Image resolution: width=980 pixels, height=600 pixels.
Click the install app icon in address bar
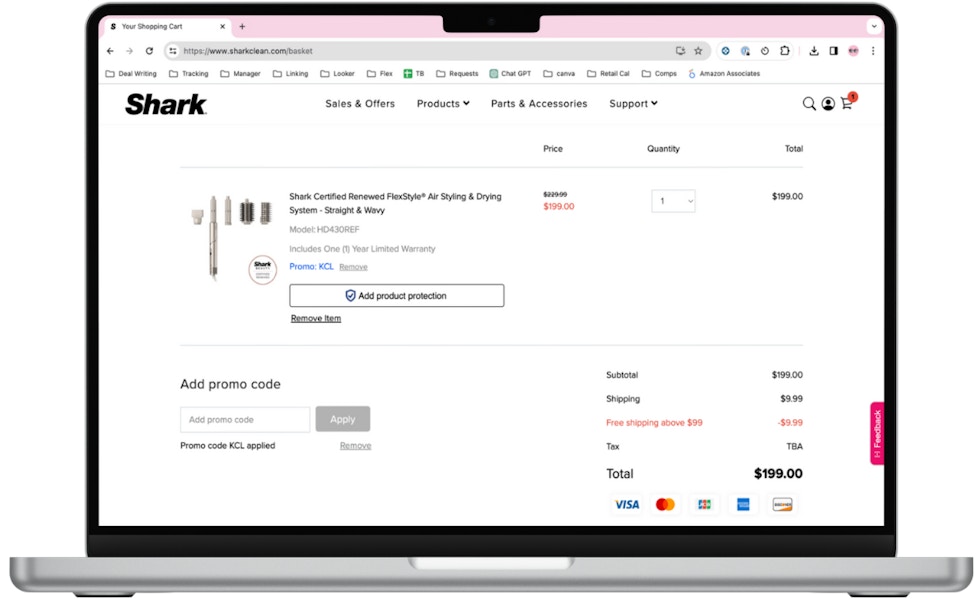[680, 51]
